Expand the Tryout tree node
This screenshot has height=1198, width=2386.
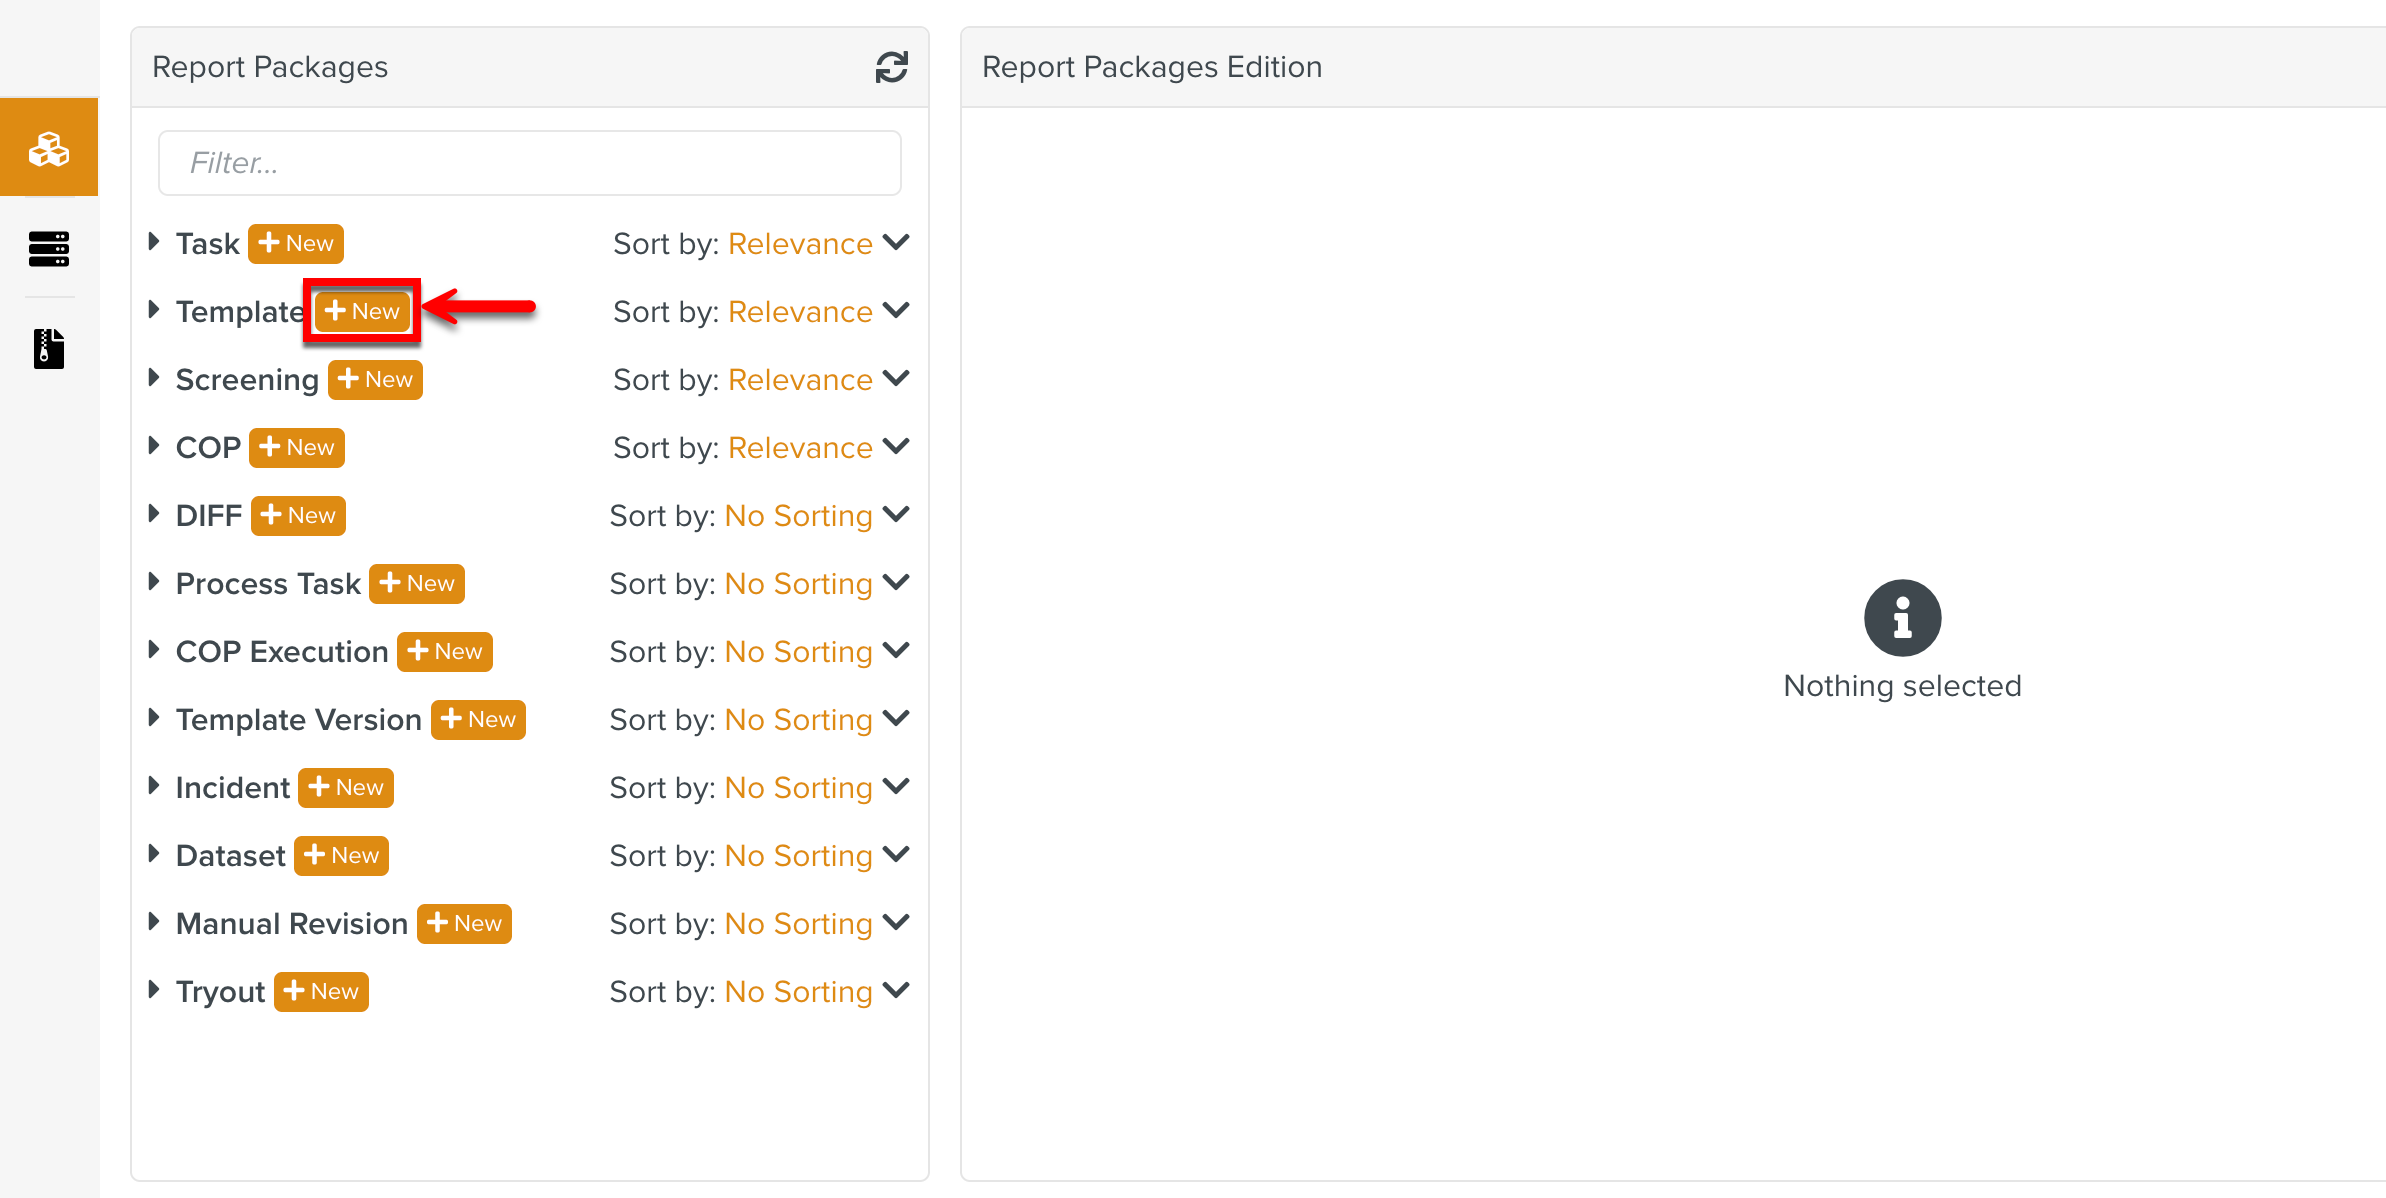(x=154, y=989)
